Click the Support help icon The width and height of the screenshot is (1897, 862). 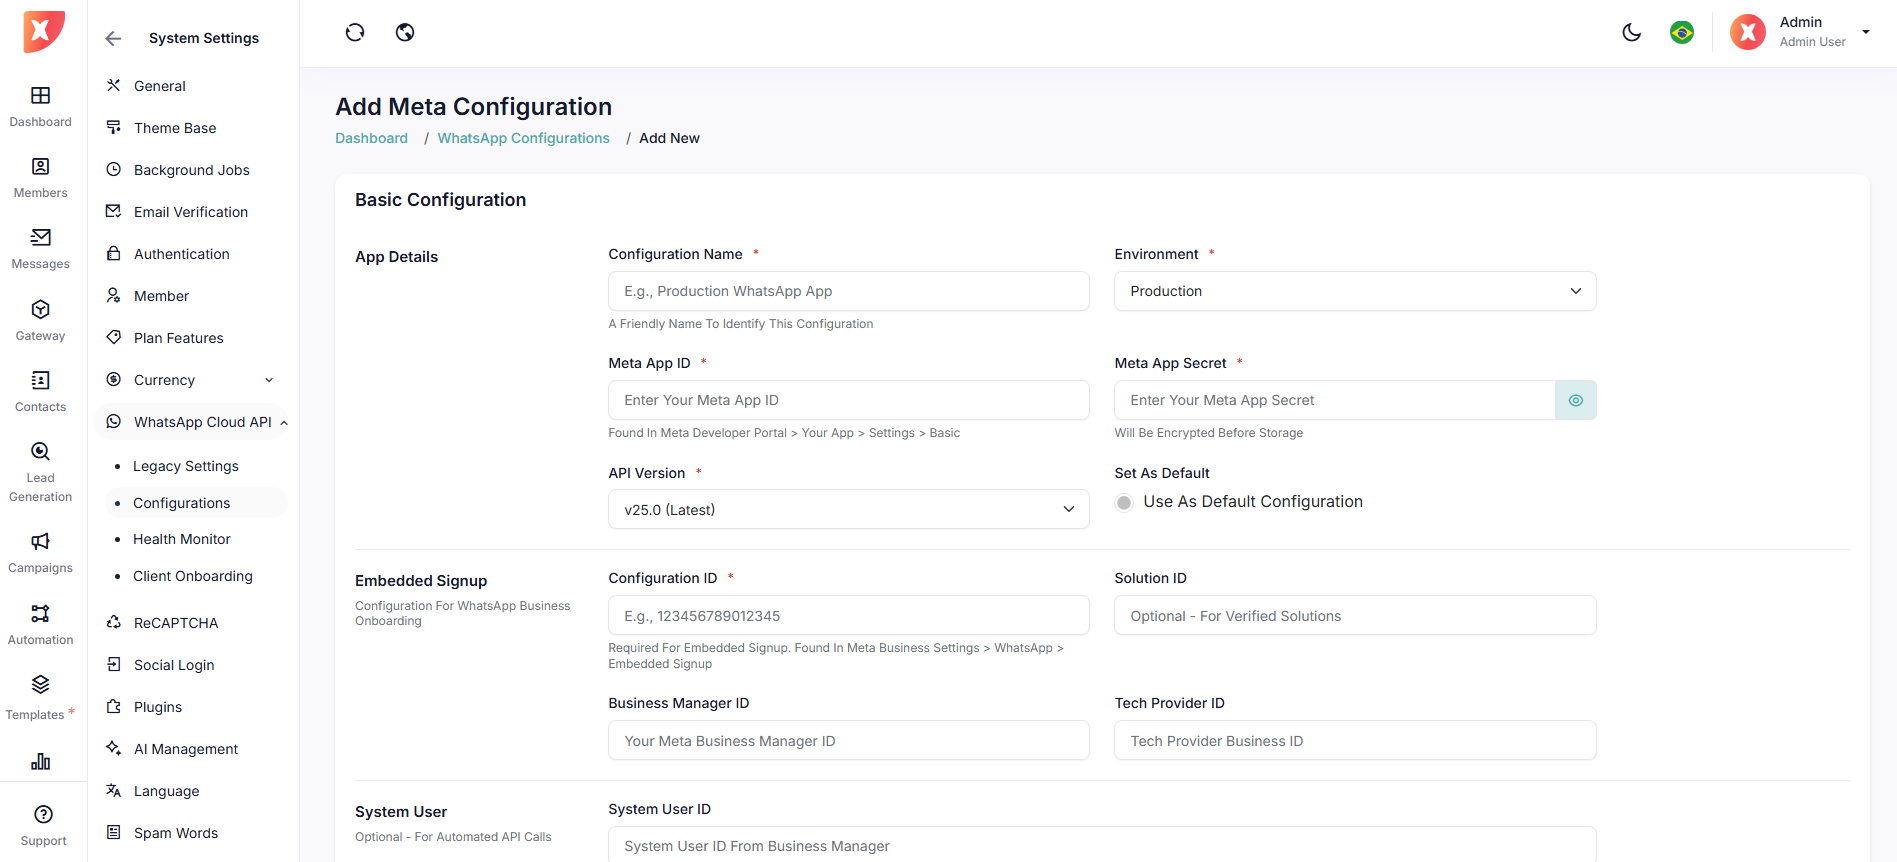coord(43,825)
